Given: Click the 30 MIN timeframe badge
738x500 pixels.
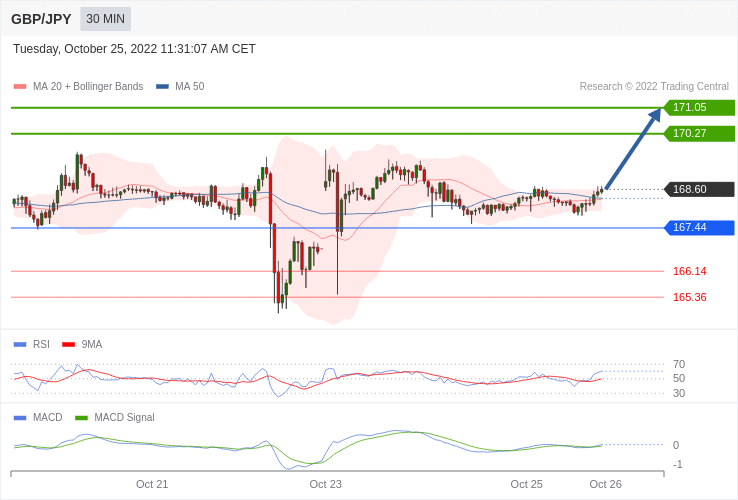Looking at the screenshot, I should point(105,19).
